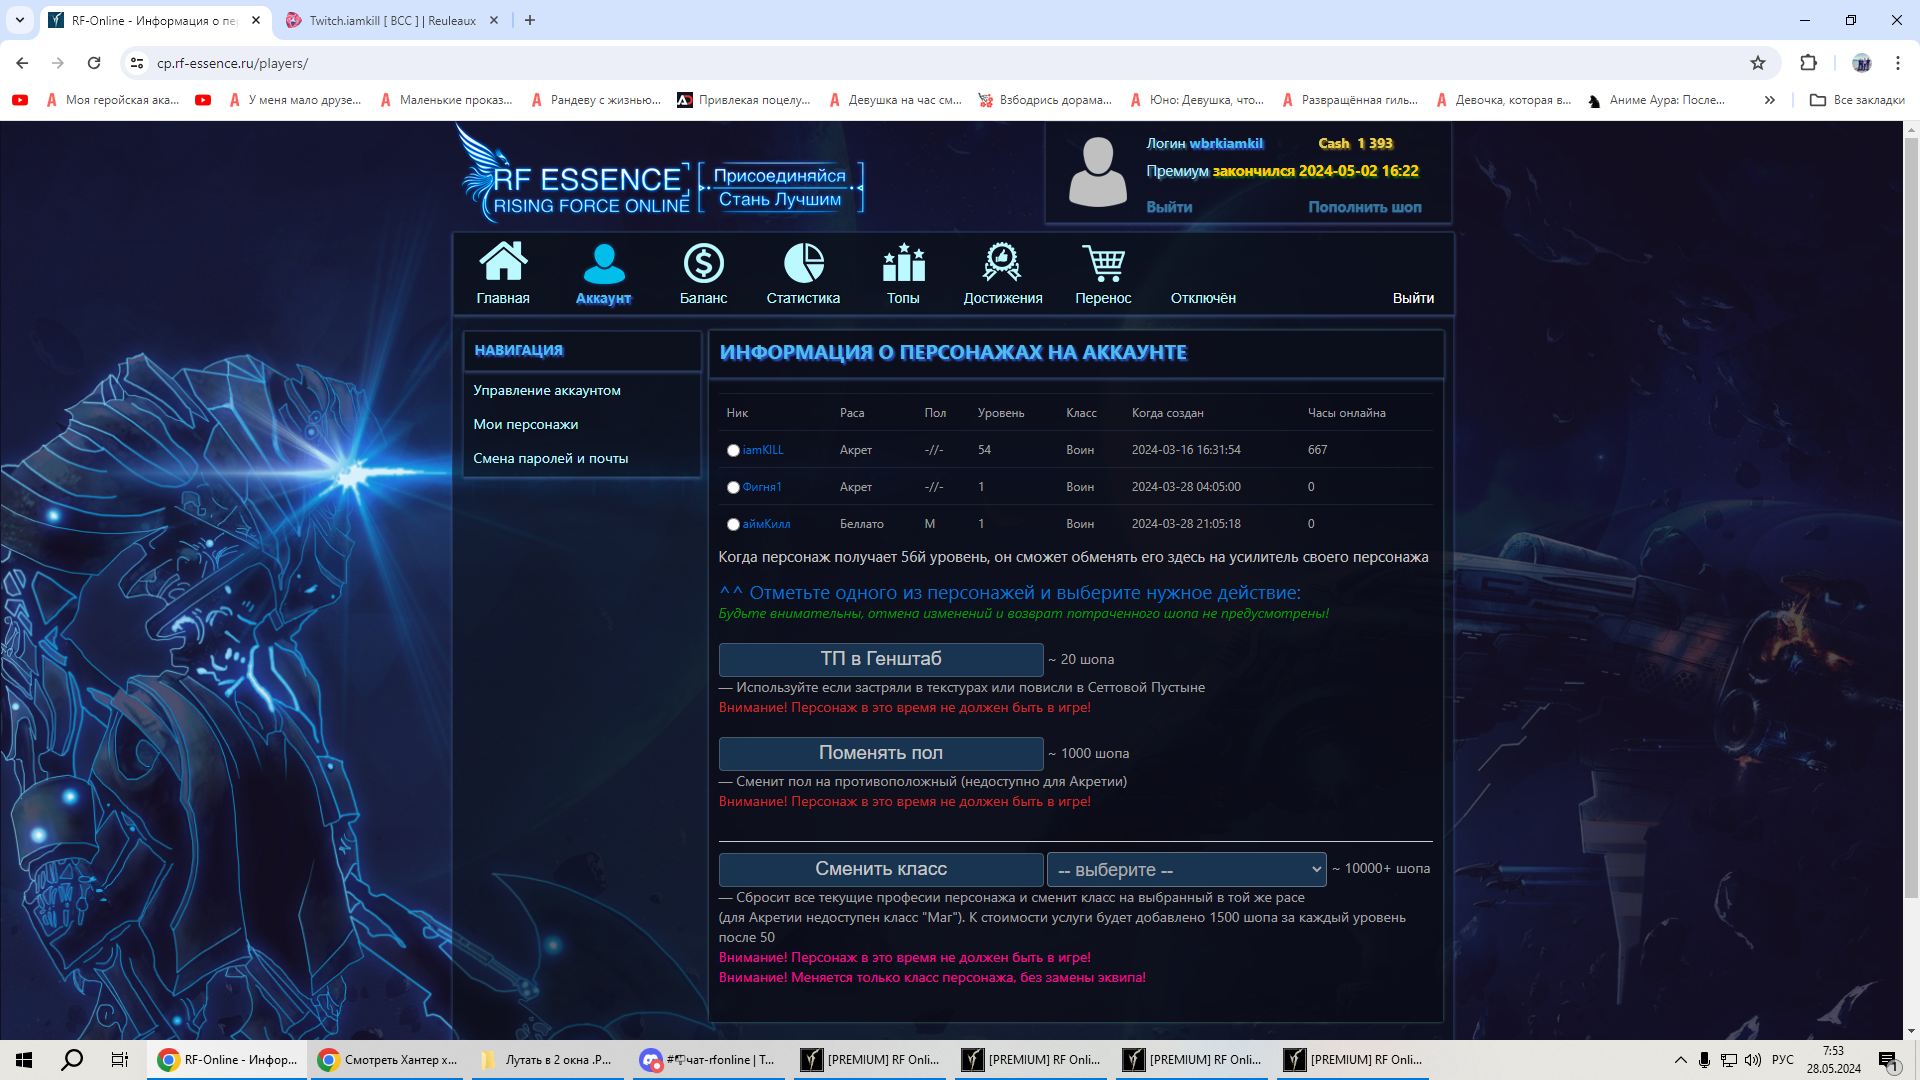Select the Фигня1 character radio button
Viewport: 1920px width, 1080px height.
click(x=733, y=488)
